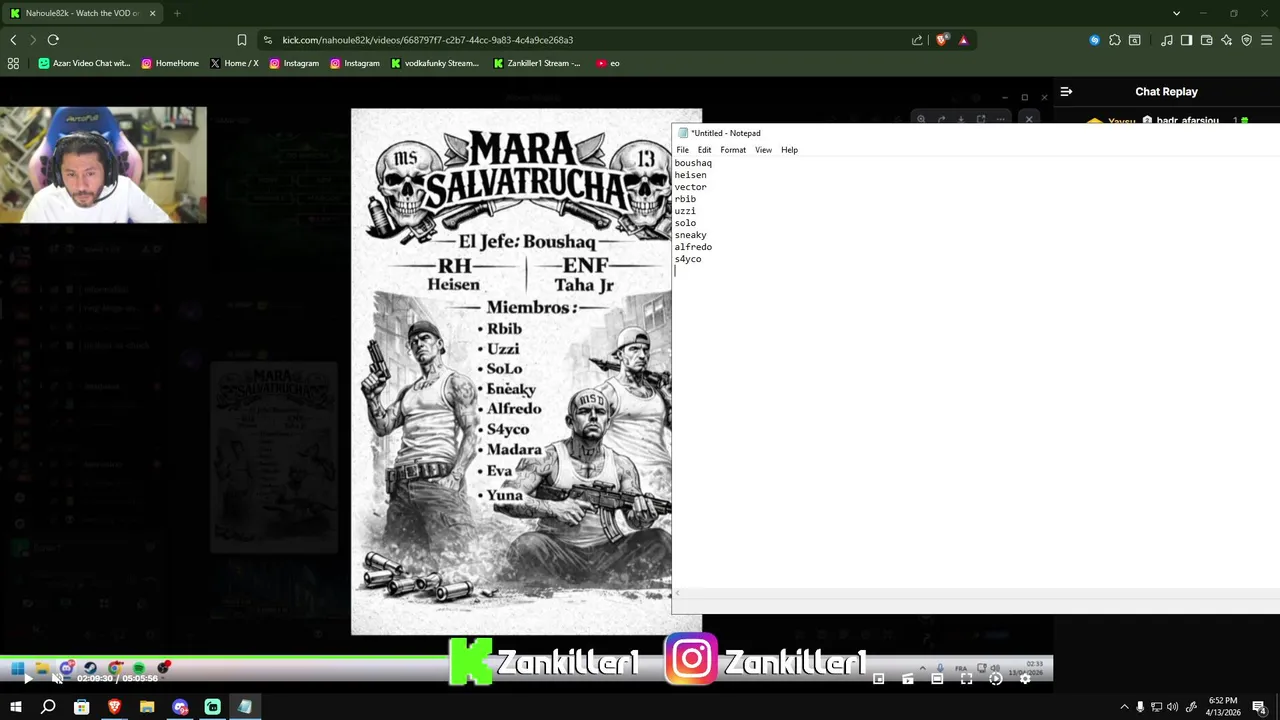Click the streamer webcam thumbnail
The image size is (1280, 720).
(103, 165)
